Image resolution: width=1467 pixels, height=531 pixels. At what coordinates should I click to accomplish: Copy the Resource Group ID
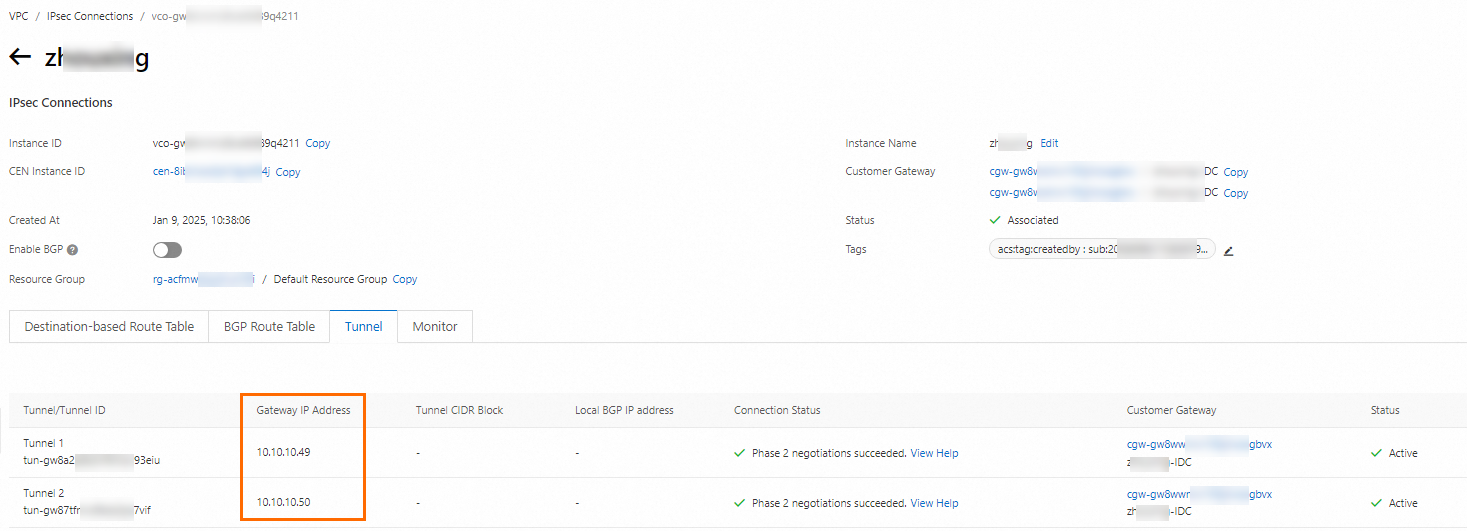tap(405, 280)
